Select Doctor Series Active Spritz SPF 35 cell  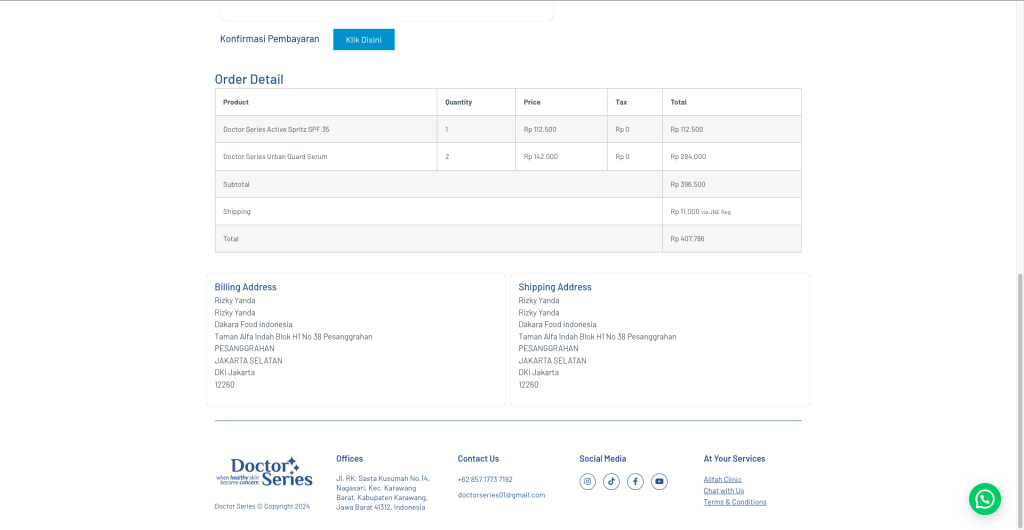point(326,129)
